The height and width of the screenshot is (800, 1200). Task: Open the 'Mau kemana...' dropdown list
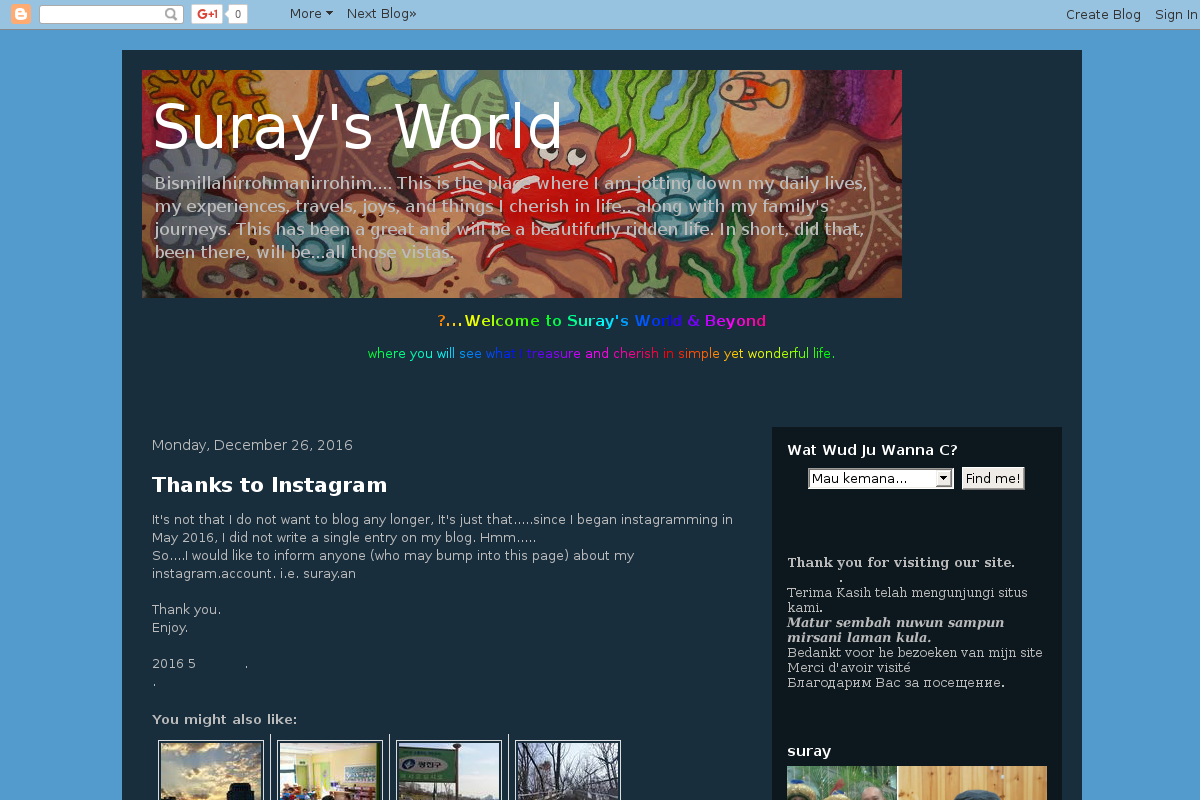pyautogui.click(x=872, y=479)
